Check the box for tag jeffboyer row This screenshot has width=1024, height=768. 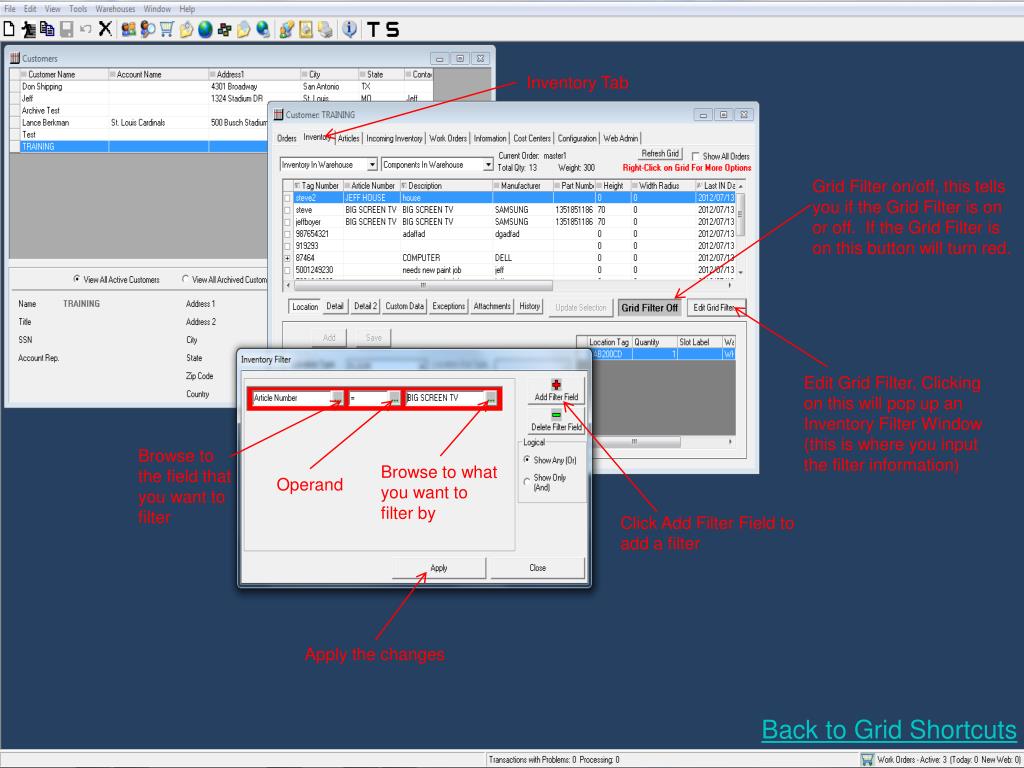pos(287,222)
